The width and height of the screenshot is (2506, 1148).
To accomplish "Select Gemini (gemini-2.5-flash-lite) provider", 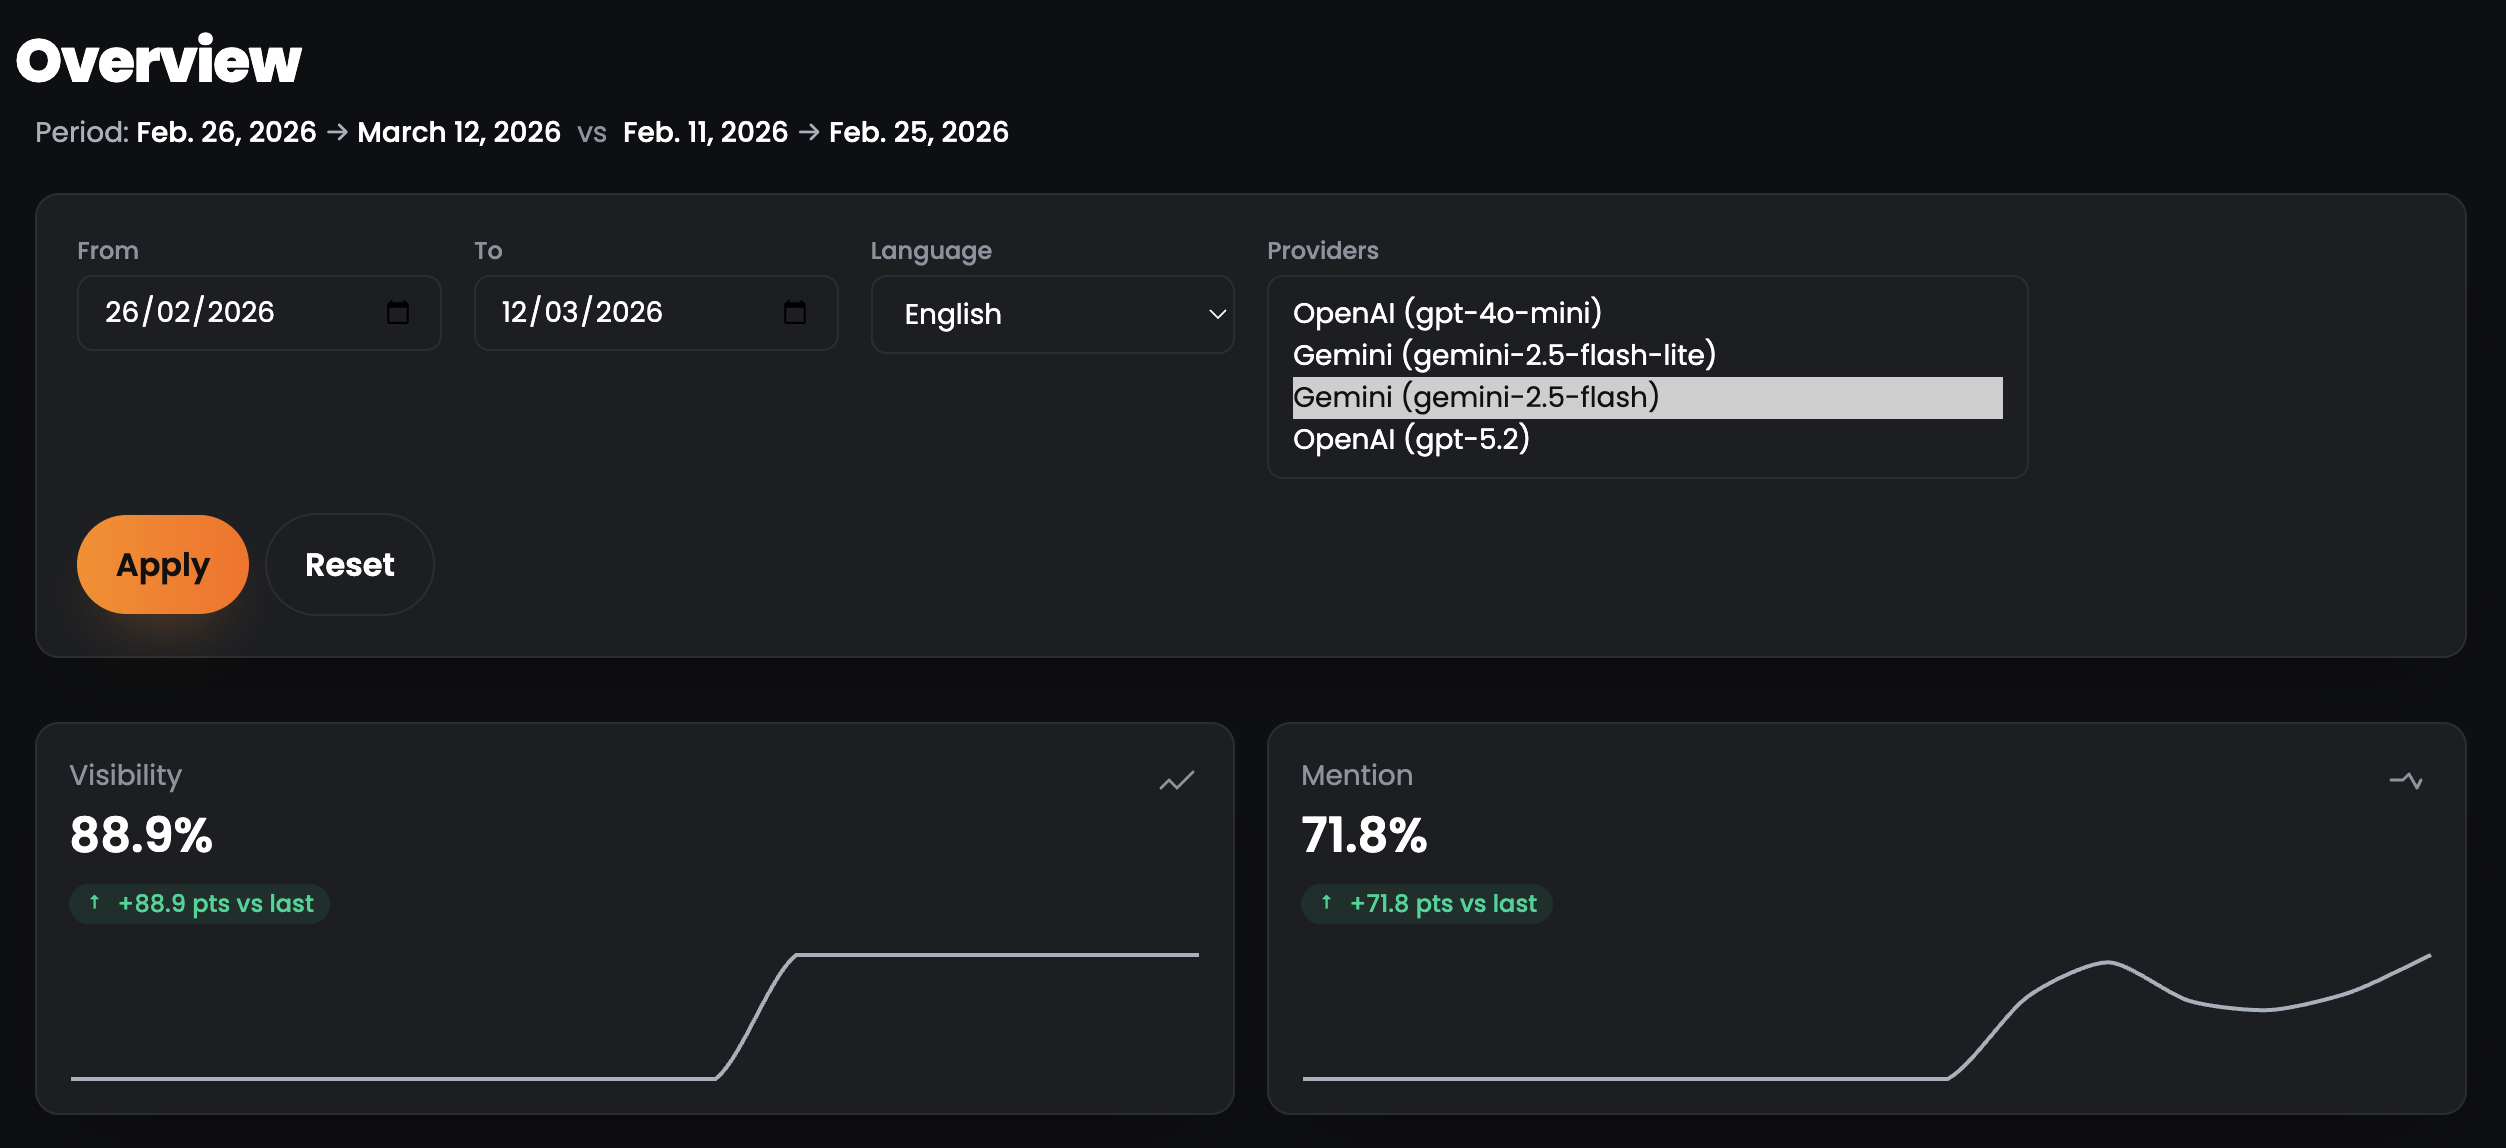I will pyautogui.click(x=1504, y=355).
